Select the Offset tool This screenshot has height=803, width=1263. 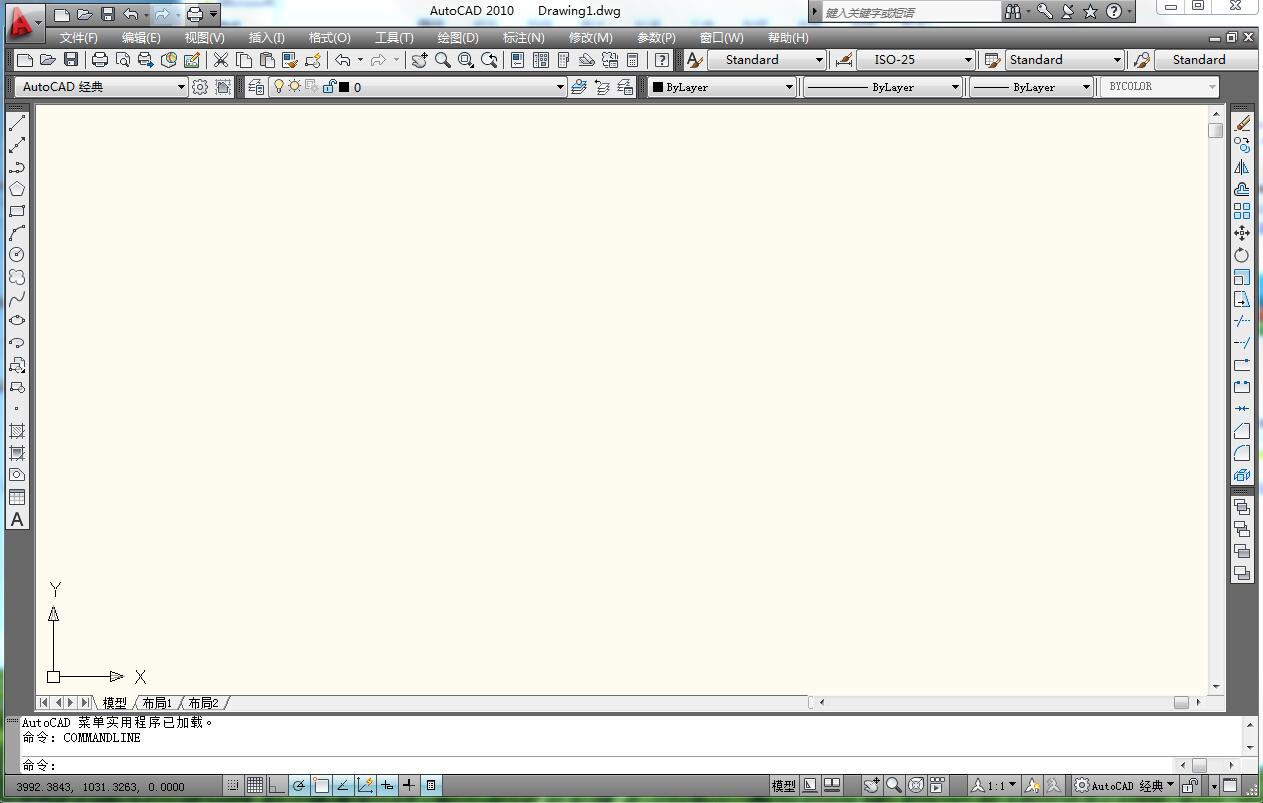pyautogui.click(x=1242, y=189)
